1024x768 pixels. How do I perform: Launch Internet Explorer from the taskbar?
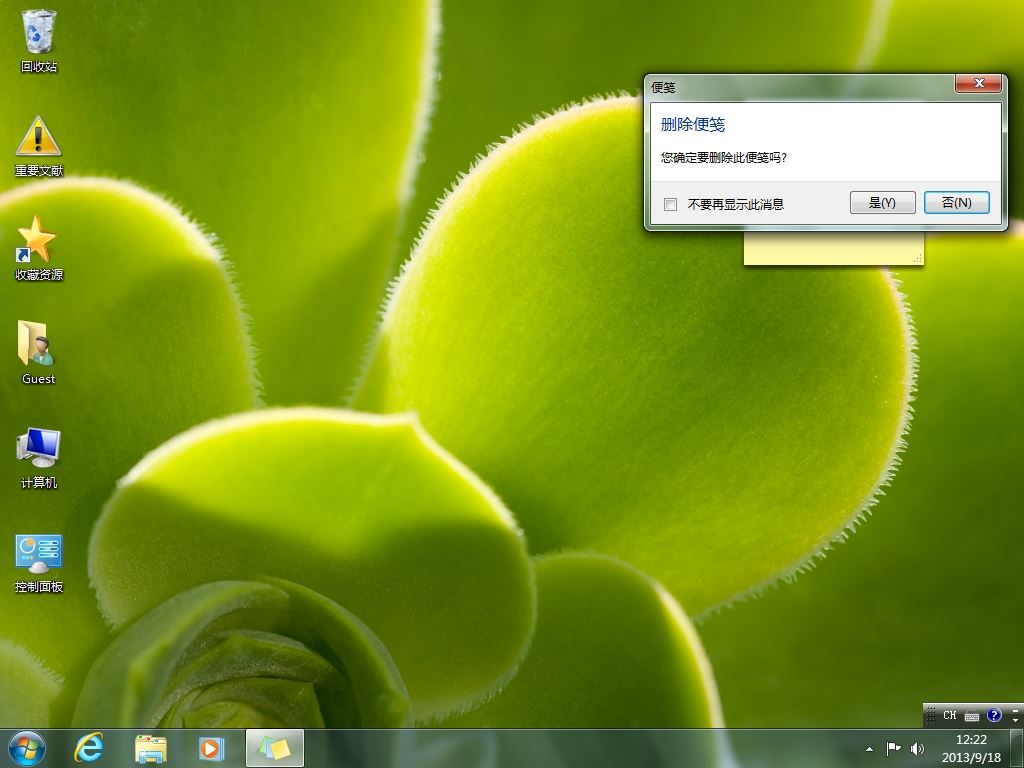tap(88, 748)
